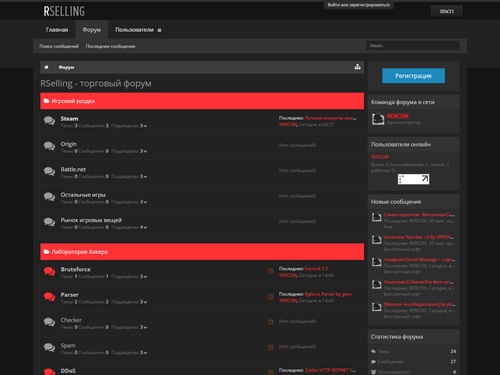This screenshot has height=375, width=500.
Task: Click folder icon in Игровой раздел header
Action: (x=47, y=101)
